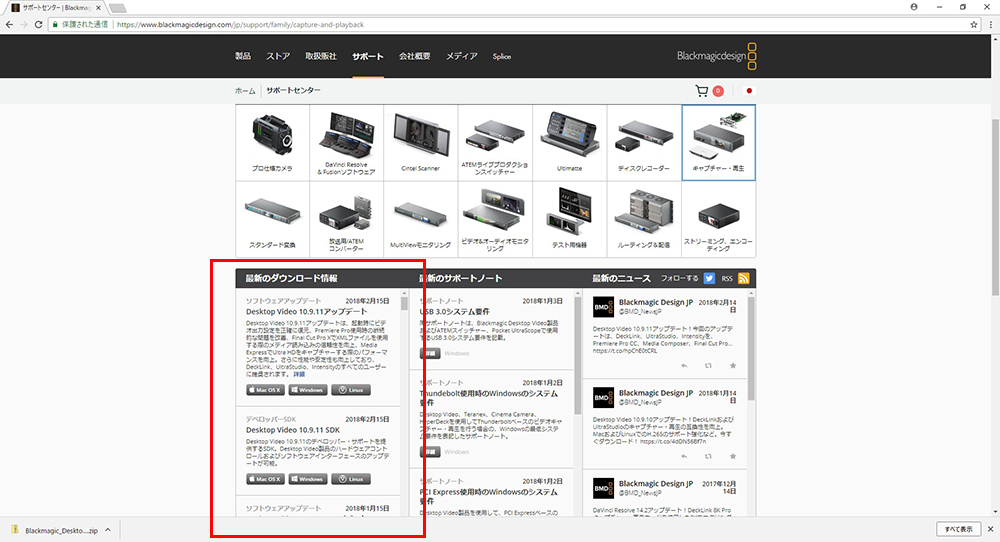
Task: Download Desktop Video 10.9.11 update for Linux
Action: point(351,390)
